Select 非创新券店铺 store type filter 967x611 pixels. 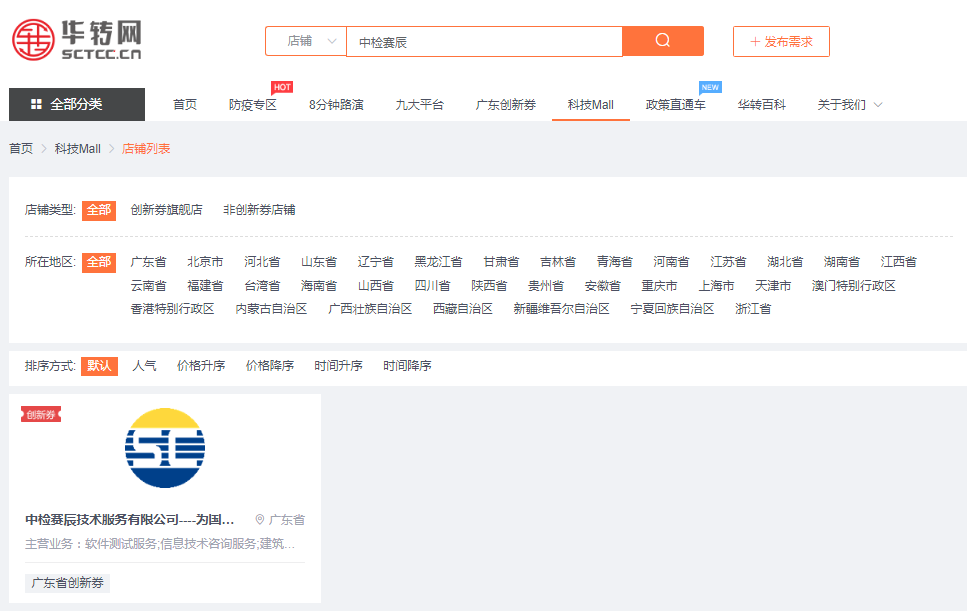(259, 210)
